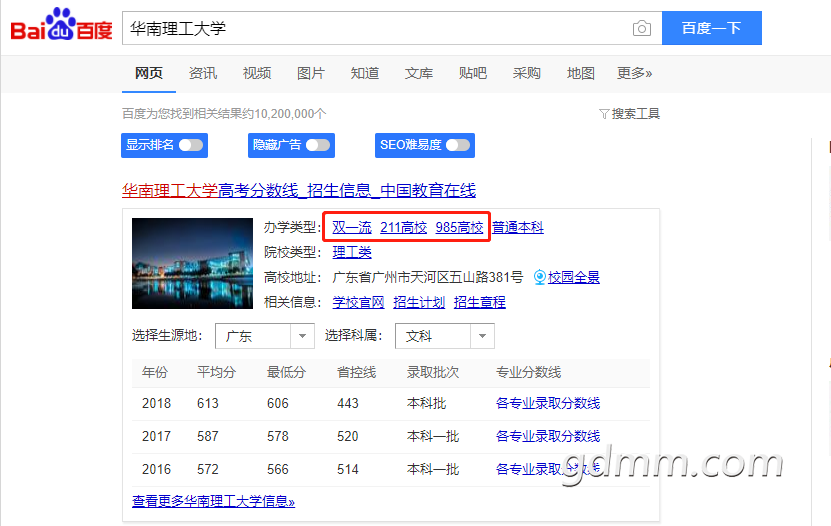Click the camera image search icon

[x=641, y=28]
